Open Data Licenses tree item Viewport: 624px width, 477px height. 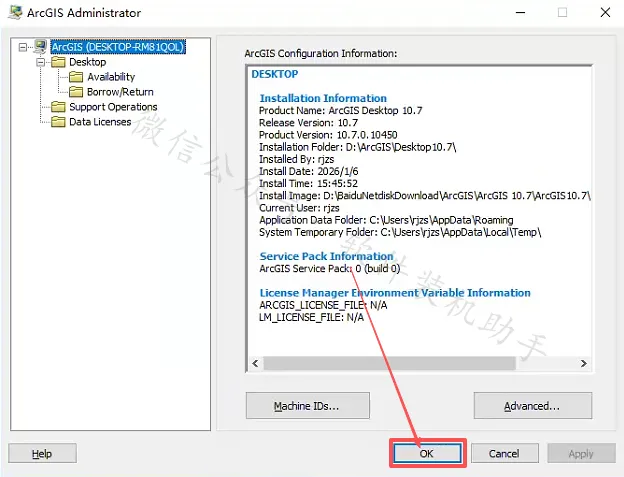(100, 122)
